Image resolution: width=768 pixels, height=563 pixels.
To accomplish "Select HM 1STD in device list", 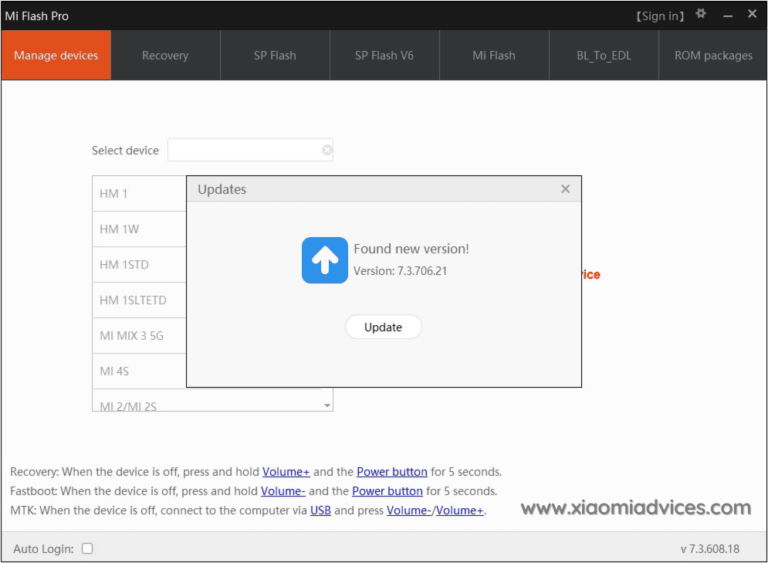I will pyautogui.click(x=140, y=265).
